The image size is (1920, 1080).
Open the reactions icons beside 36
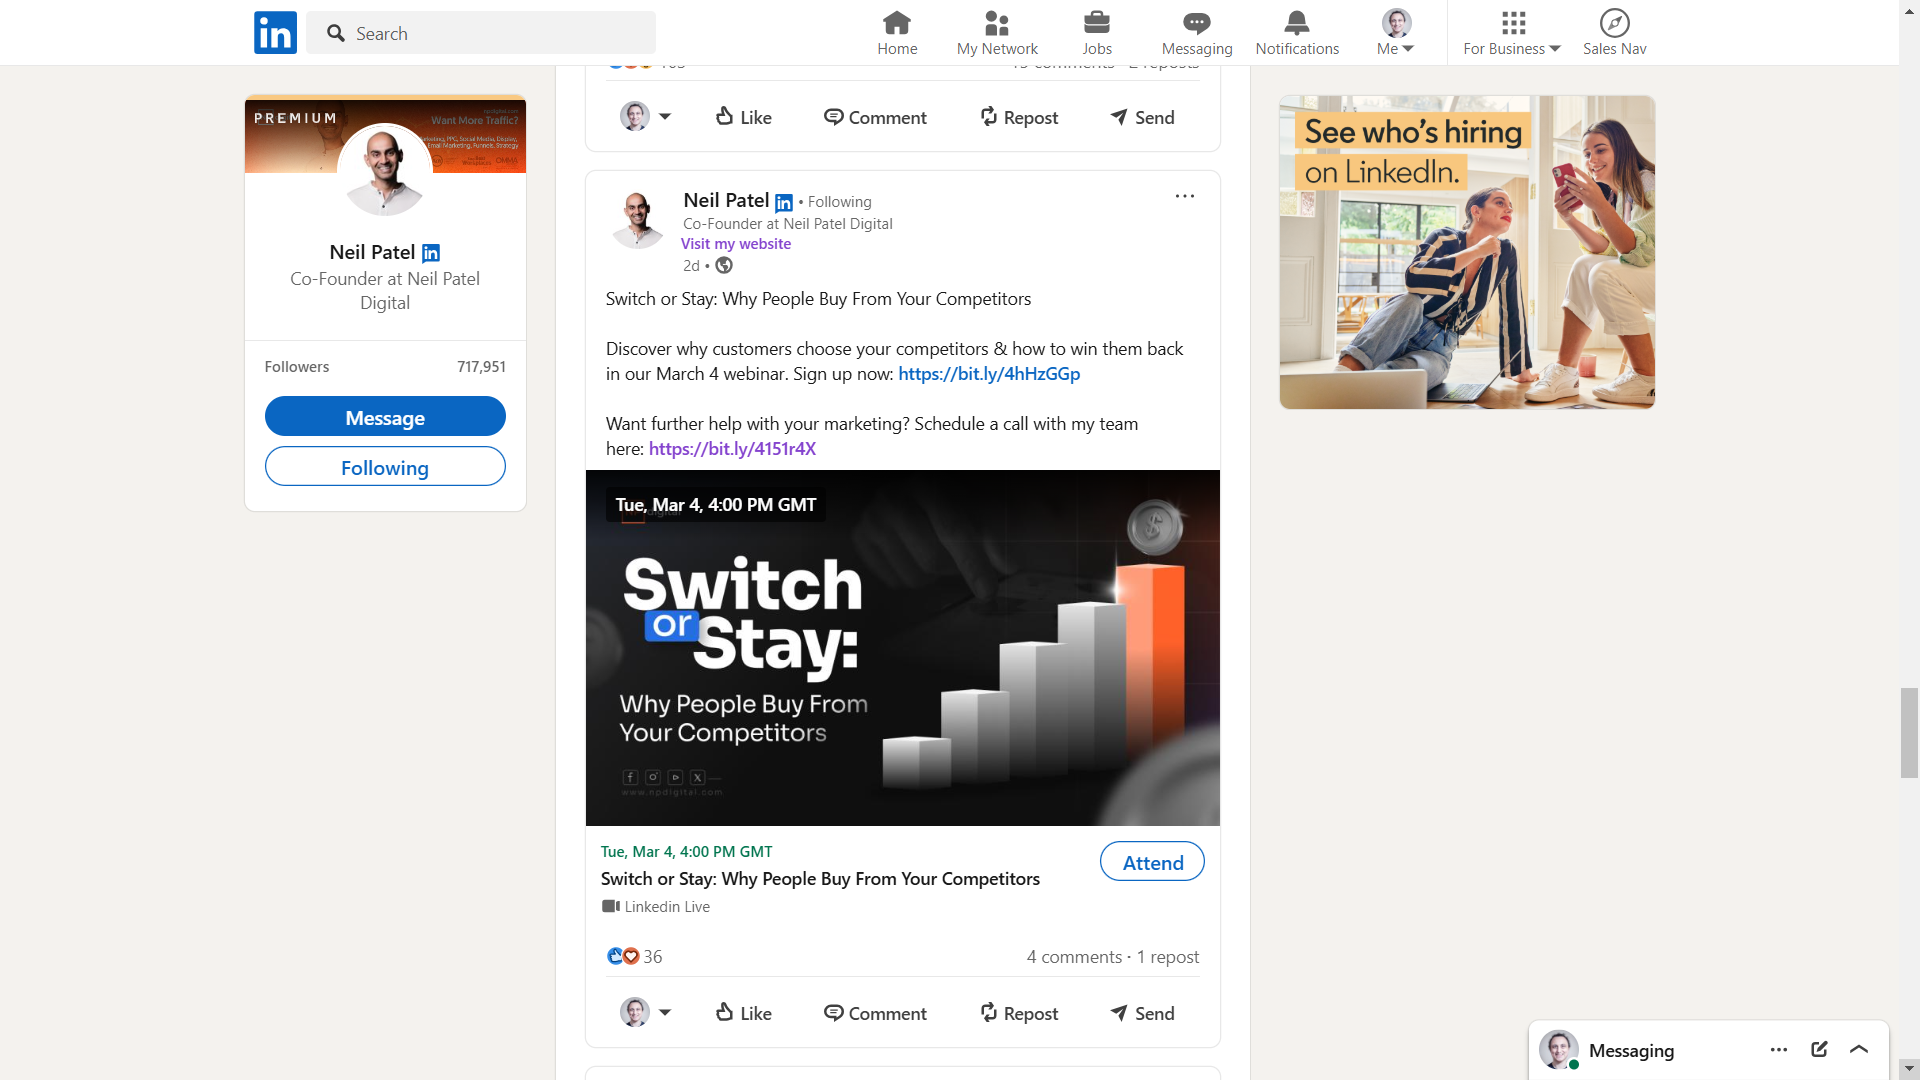pyautogui.click(x=623, y=956)
